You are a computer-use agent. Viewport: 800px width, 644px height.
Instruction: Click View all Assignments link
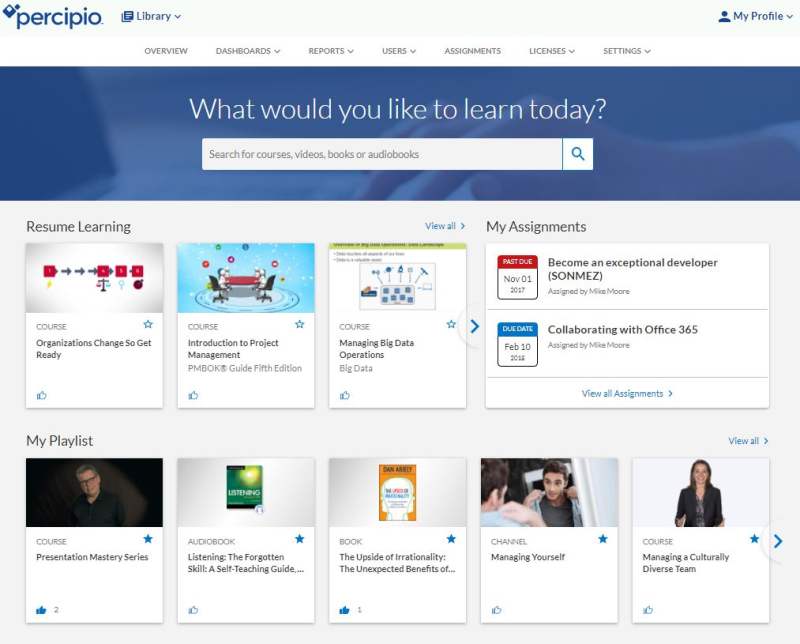tap(627, 394)
